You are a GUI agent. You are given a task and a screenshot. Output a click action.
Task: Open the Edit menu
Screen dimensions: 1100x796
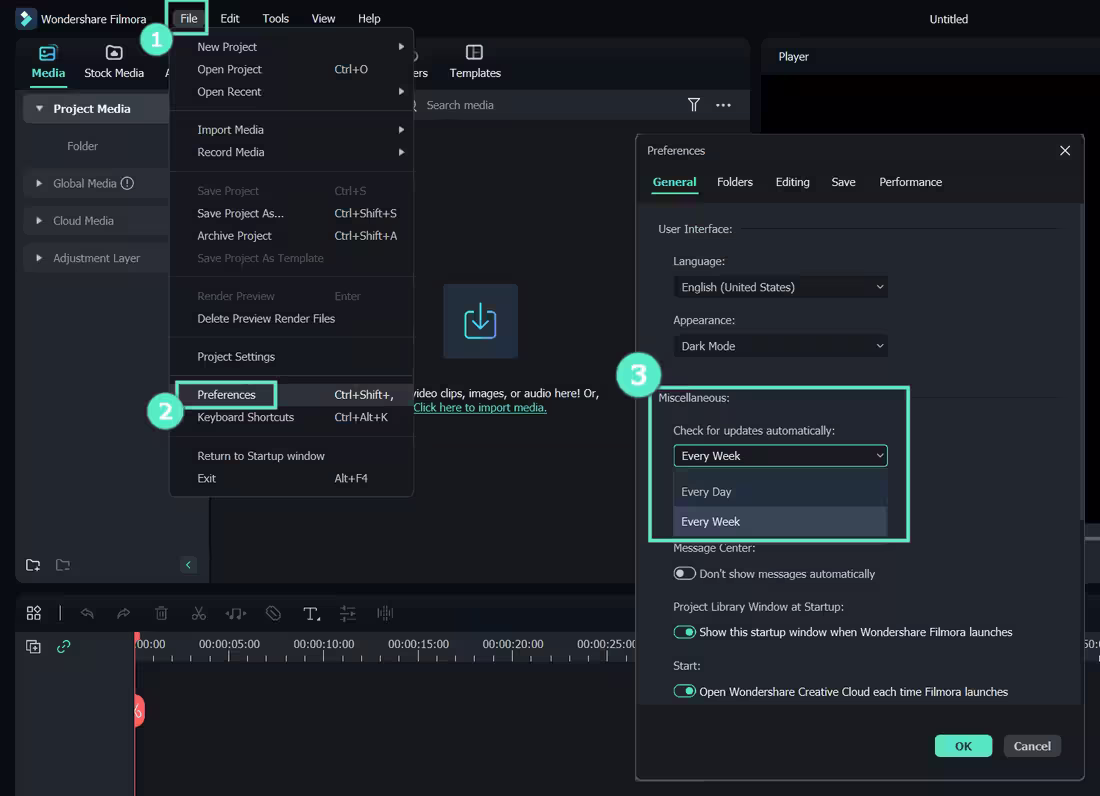coord(229,18)
